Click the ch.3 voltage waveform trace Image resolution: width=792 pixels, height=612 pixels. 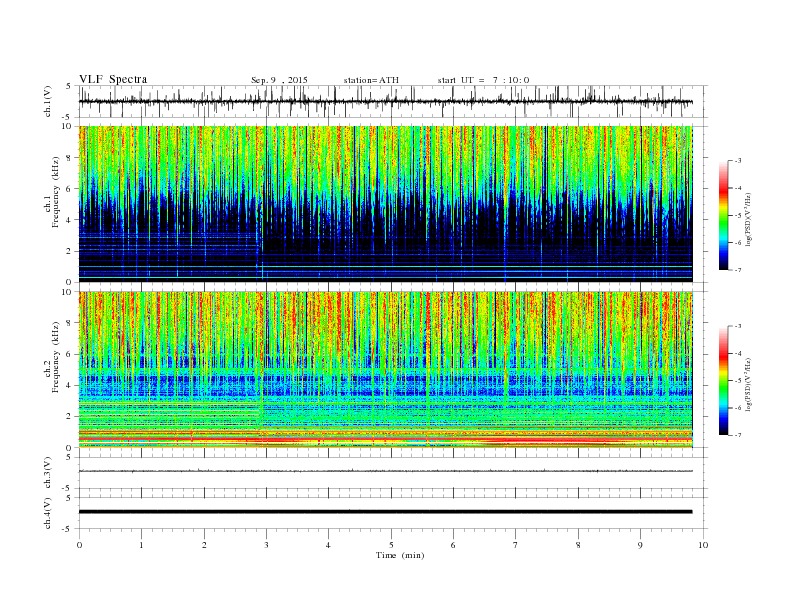coord(385,471)
